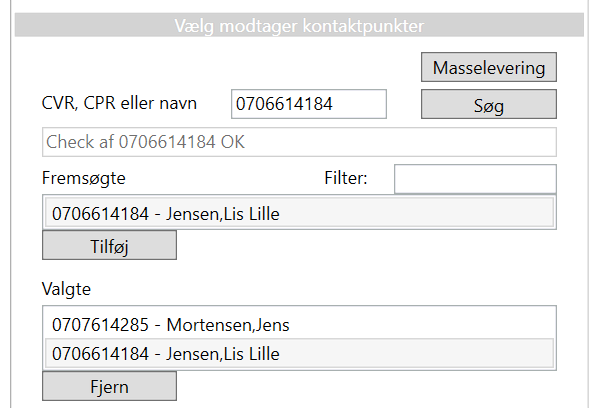
Task: Click number 0706614184 in the Fremsøgte row
Action: [100, 214]
